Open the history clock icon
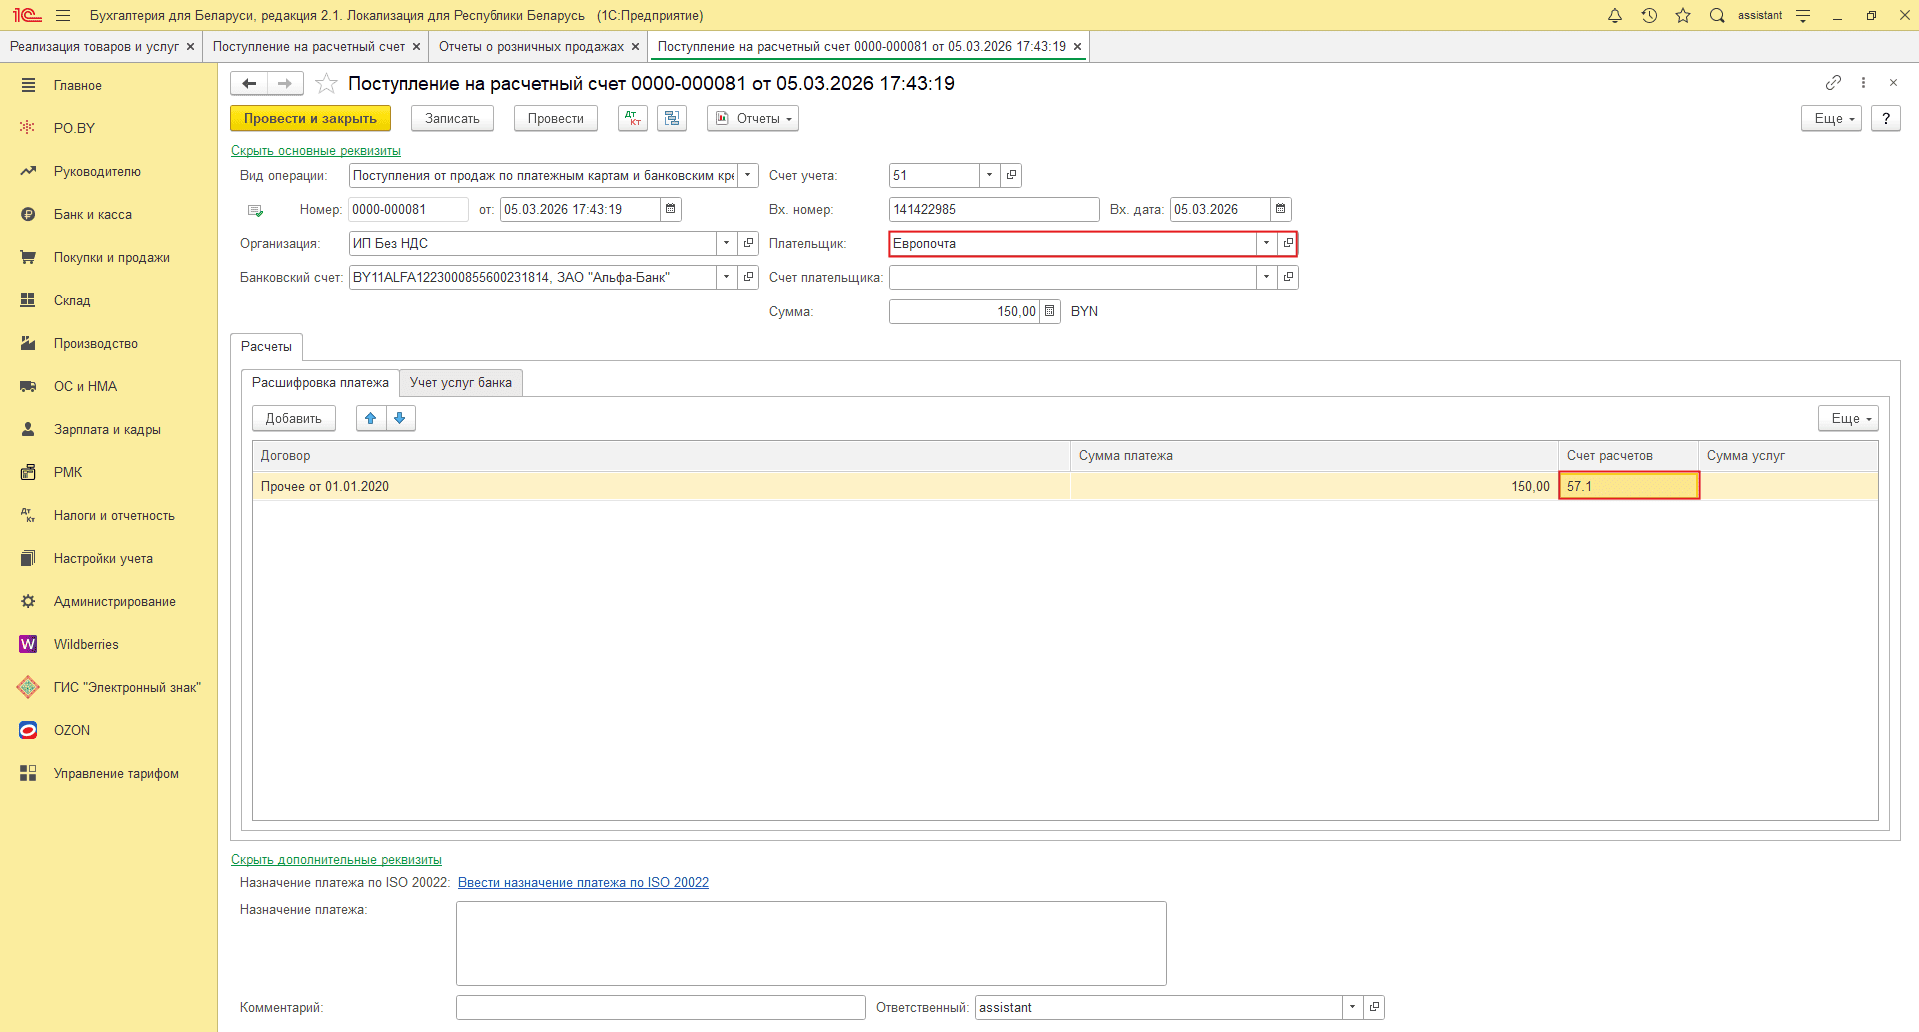Image resolution: width=1919 pixels, height=1032 pixels. coord(1649,15)
